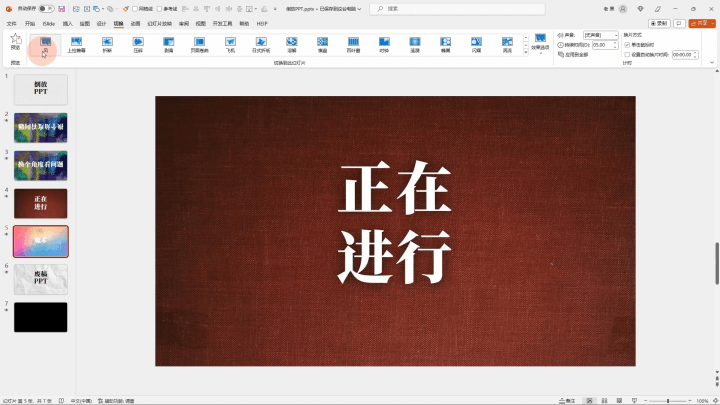720x405 pixels.
Task: Check the Guides (参考线) checkbox
Action: pos(159,9)
